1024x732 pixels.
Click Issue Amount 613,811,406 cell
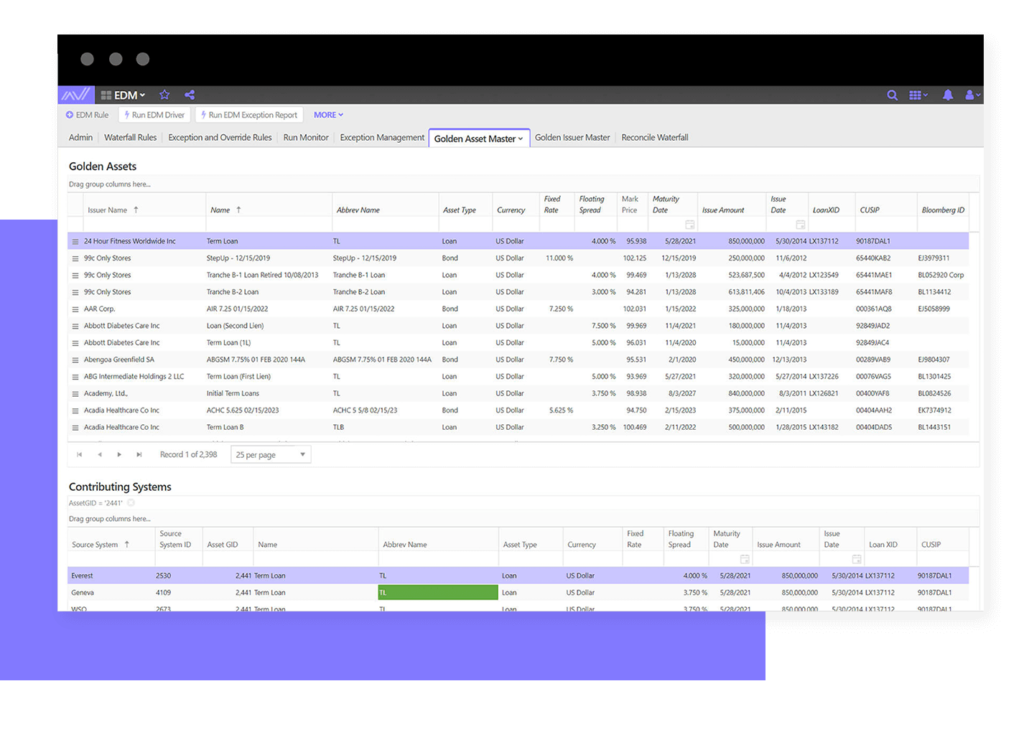pos(746,293)
